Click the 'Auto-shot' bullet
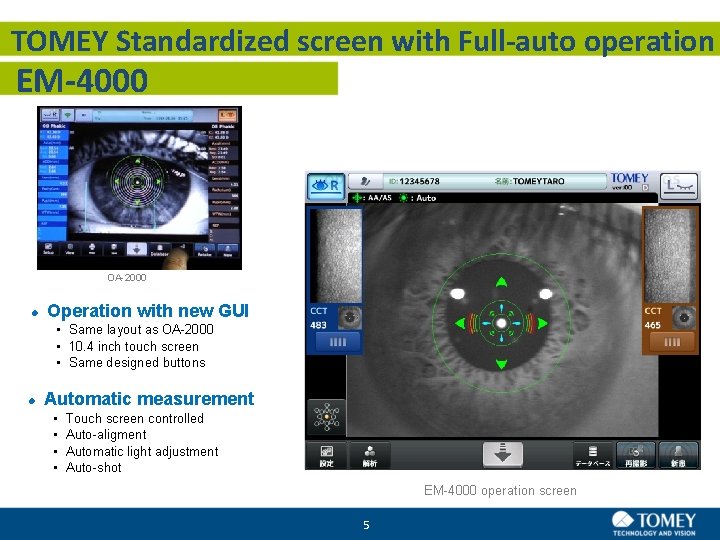720x540 pixels. tap(93, 467)
